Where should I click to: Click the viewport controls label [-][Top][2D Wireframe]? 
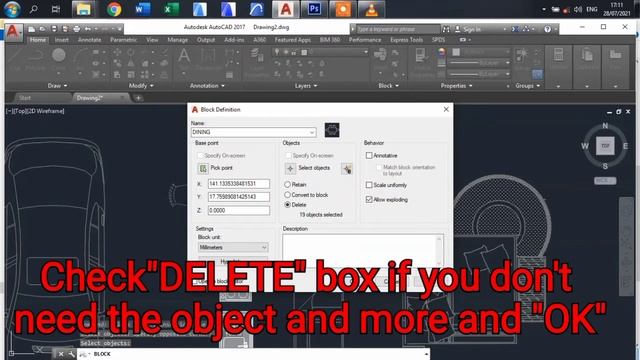(35, 111)
